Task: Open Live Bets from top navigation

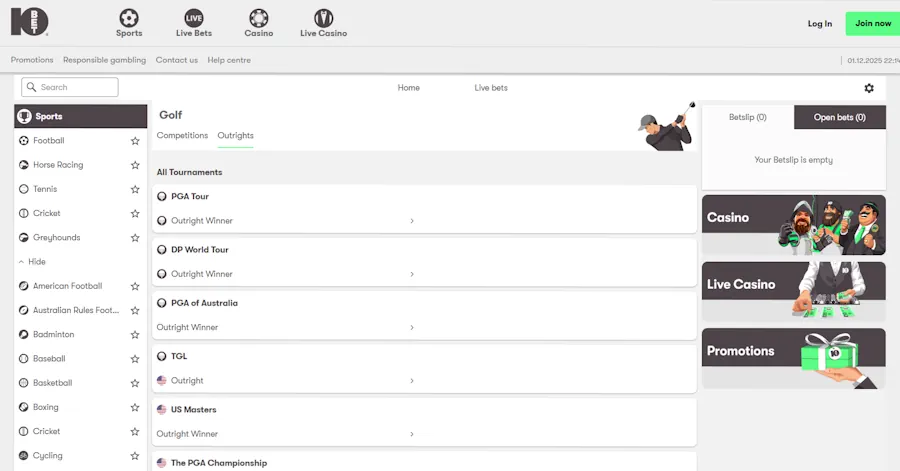Action: click(194, 18)
